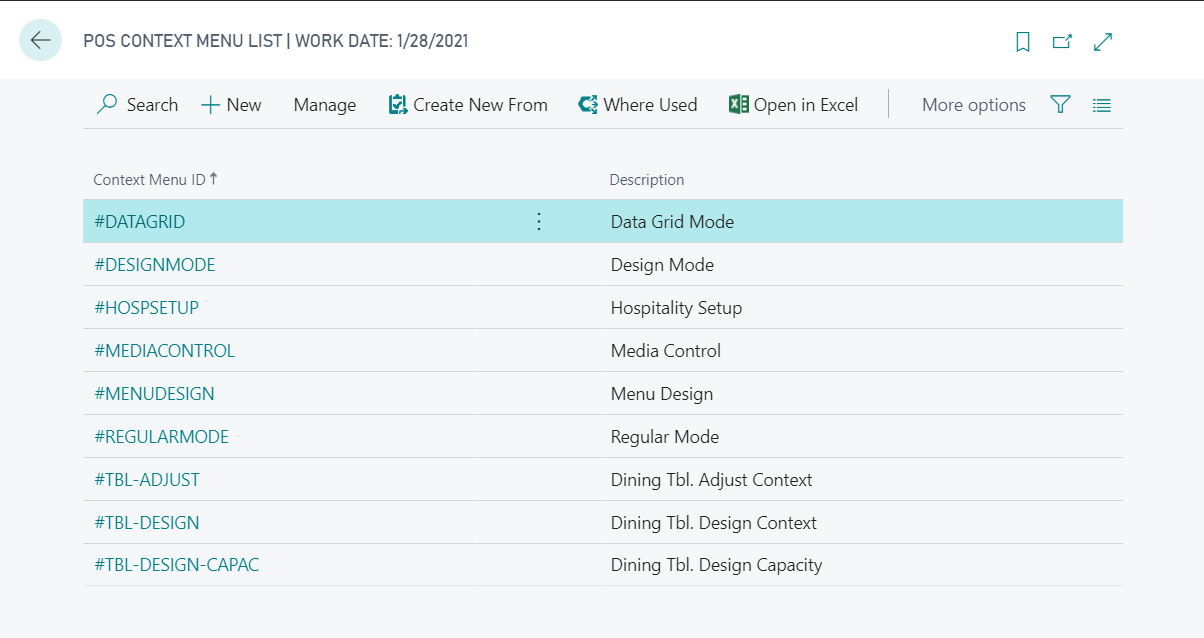Select the Media Control description cell
The height and width of the screenshot is (638, 1204).
665,351
